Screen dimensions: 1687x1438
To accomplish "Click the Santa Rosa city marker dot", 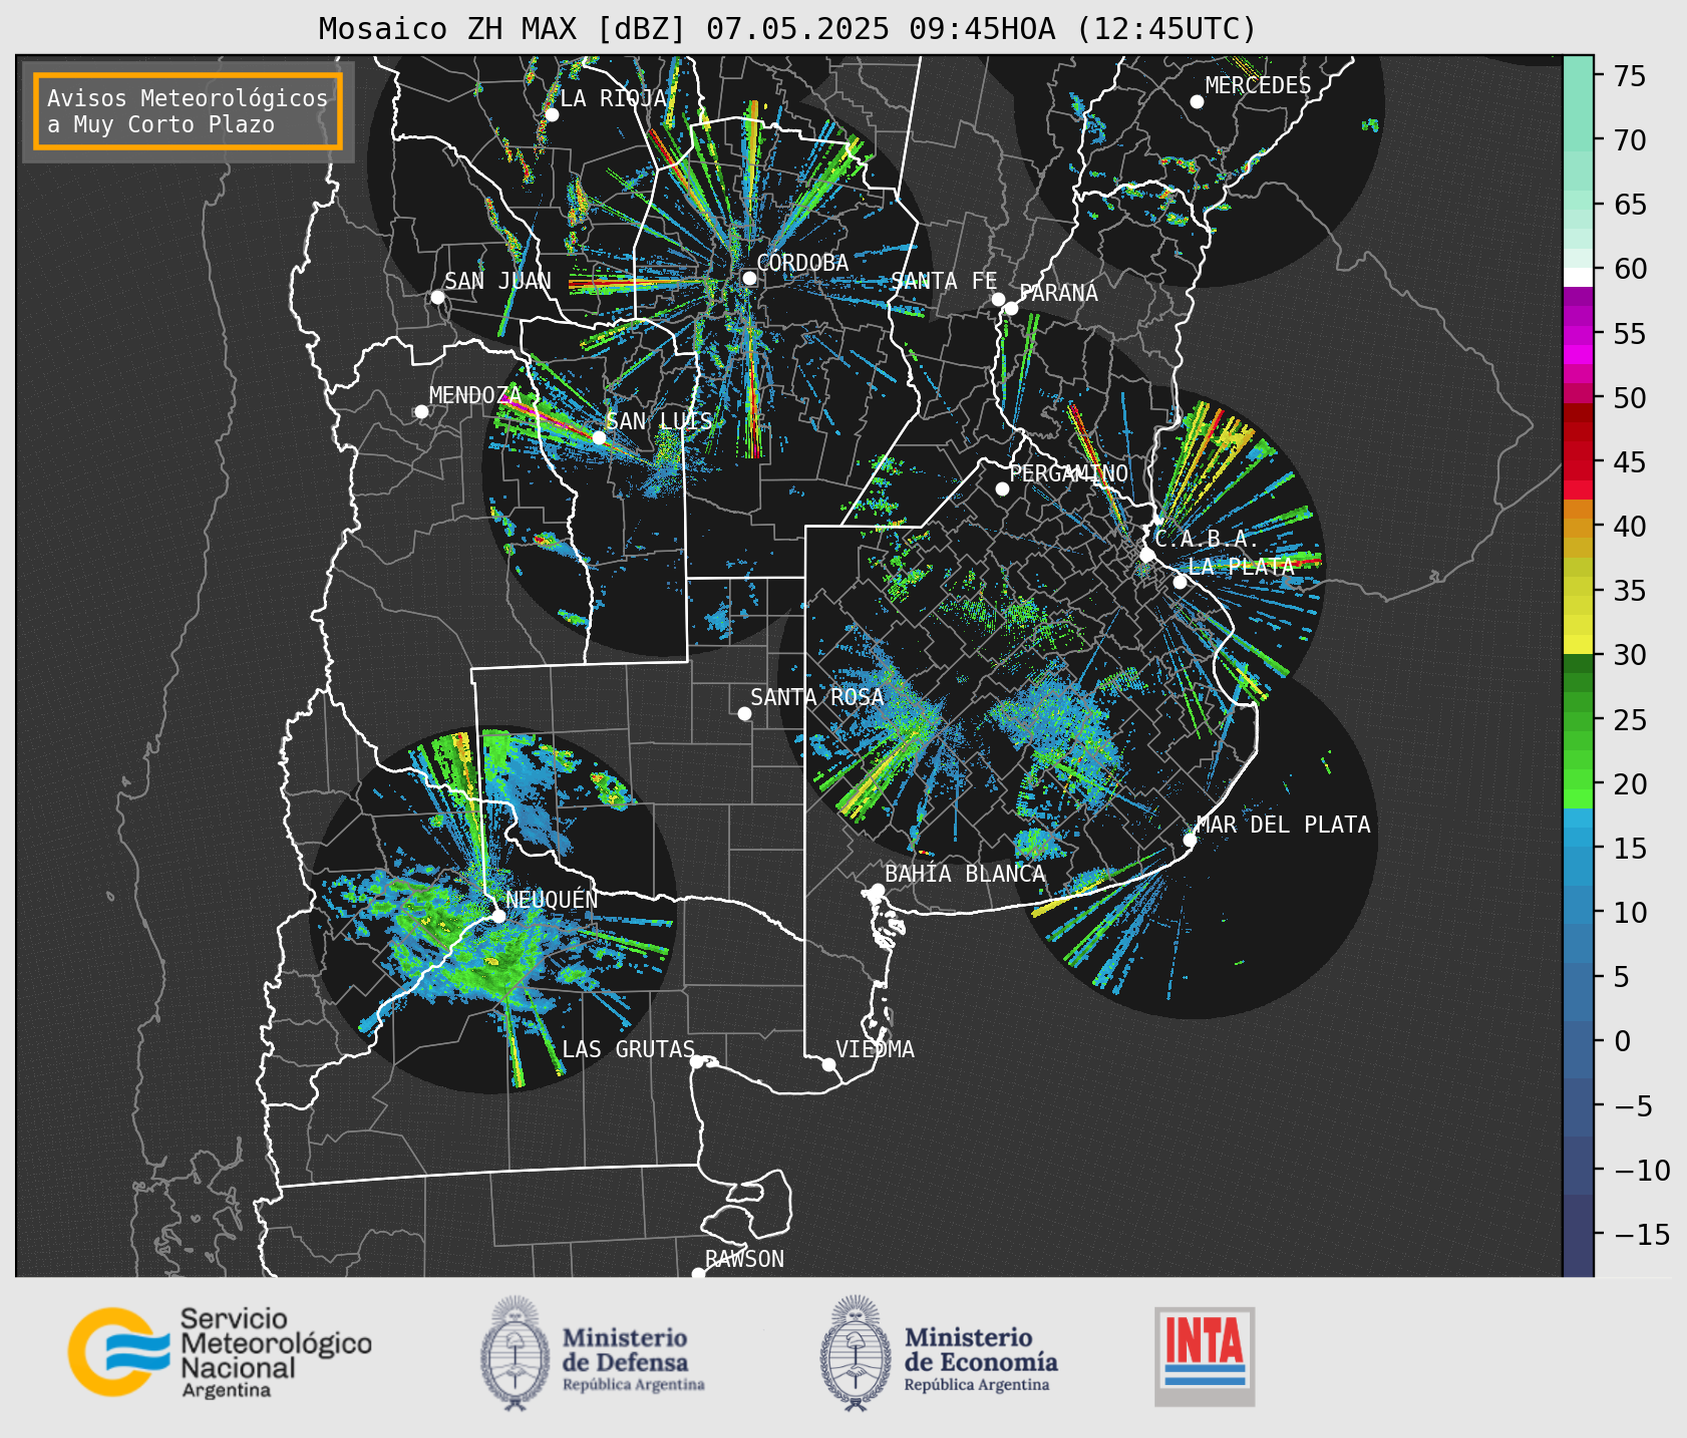I will [x=744, y=713].
